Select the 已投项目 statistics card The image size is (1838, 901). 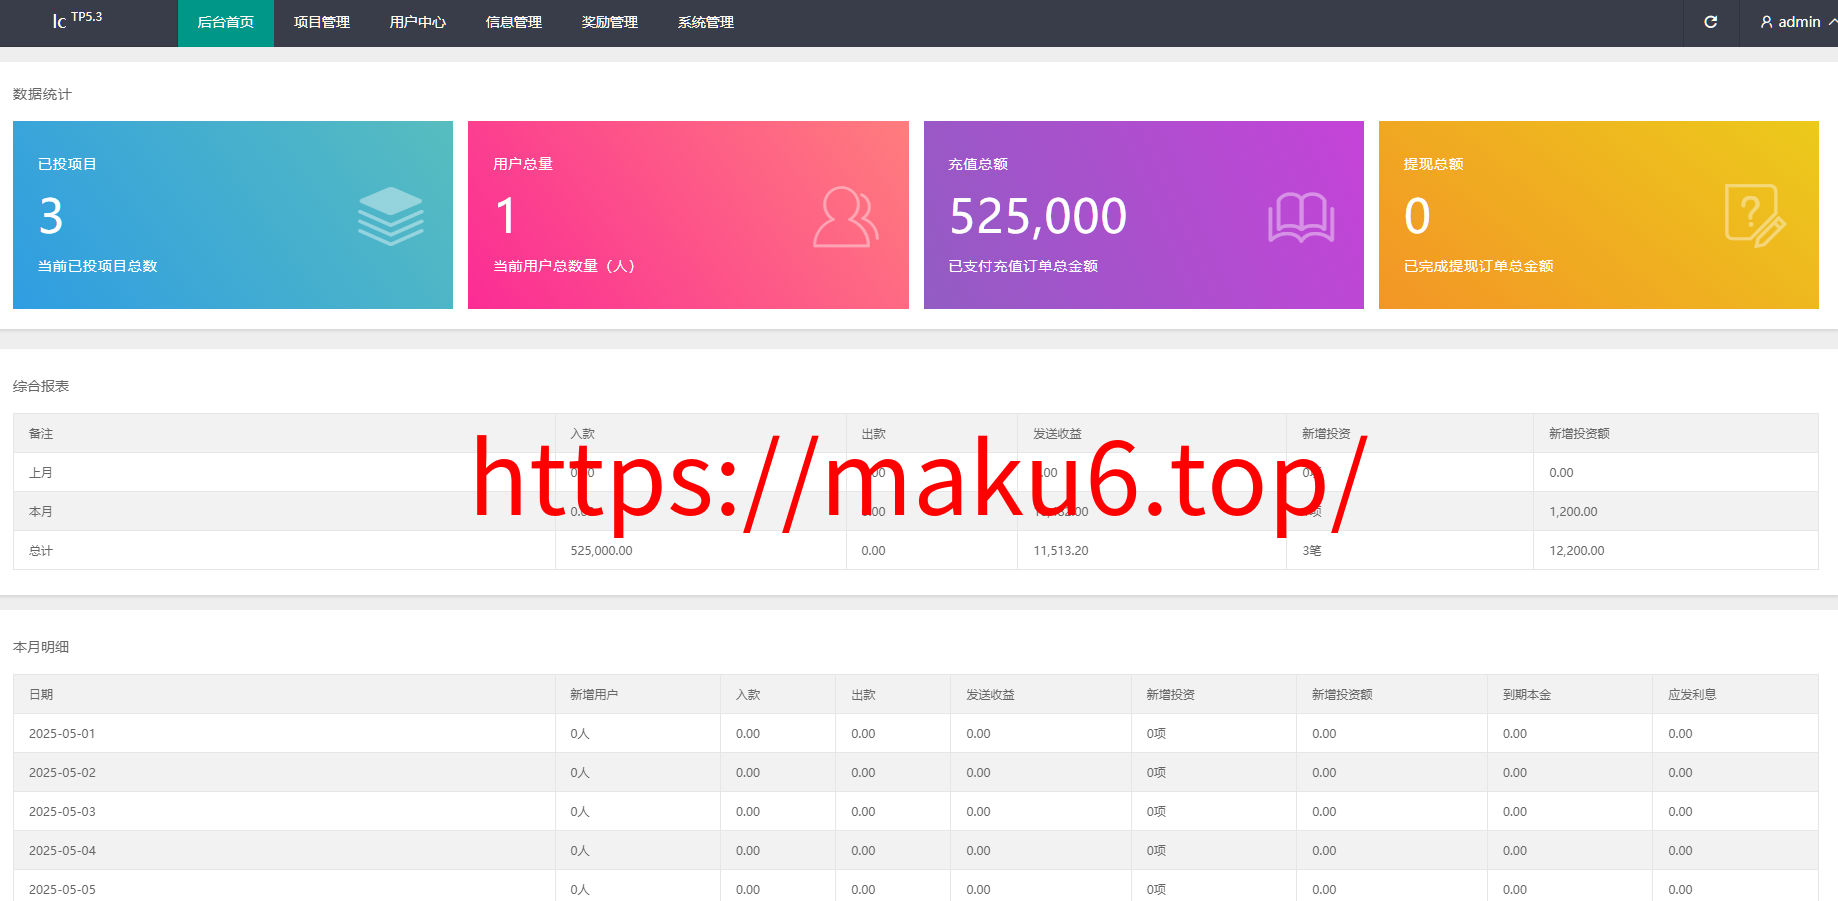pyautogui.click(x=233, y=215)
